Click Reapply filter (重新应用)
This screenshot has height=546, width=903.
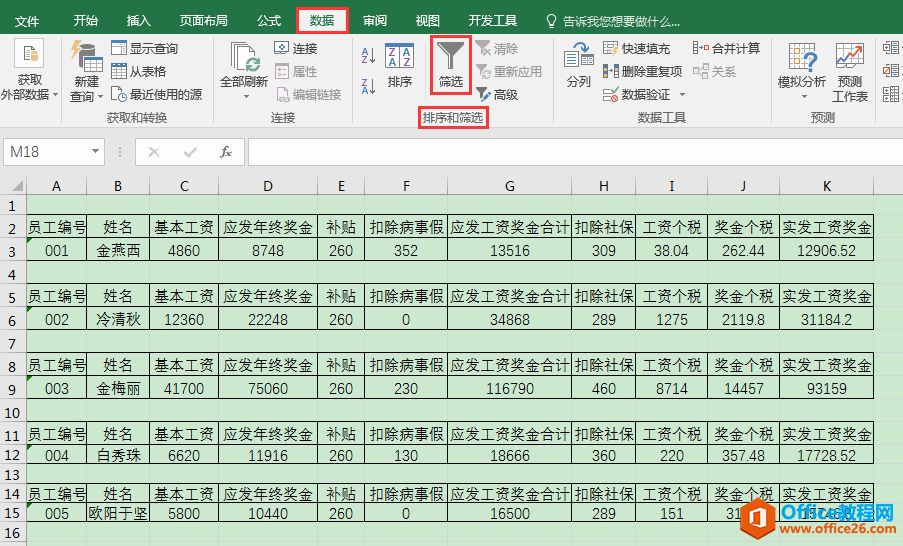pos(509,72)
